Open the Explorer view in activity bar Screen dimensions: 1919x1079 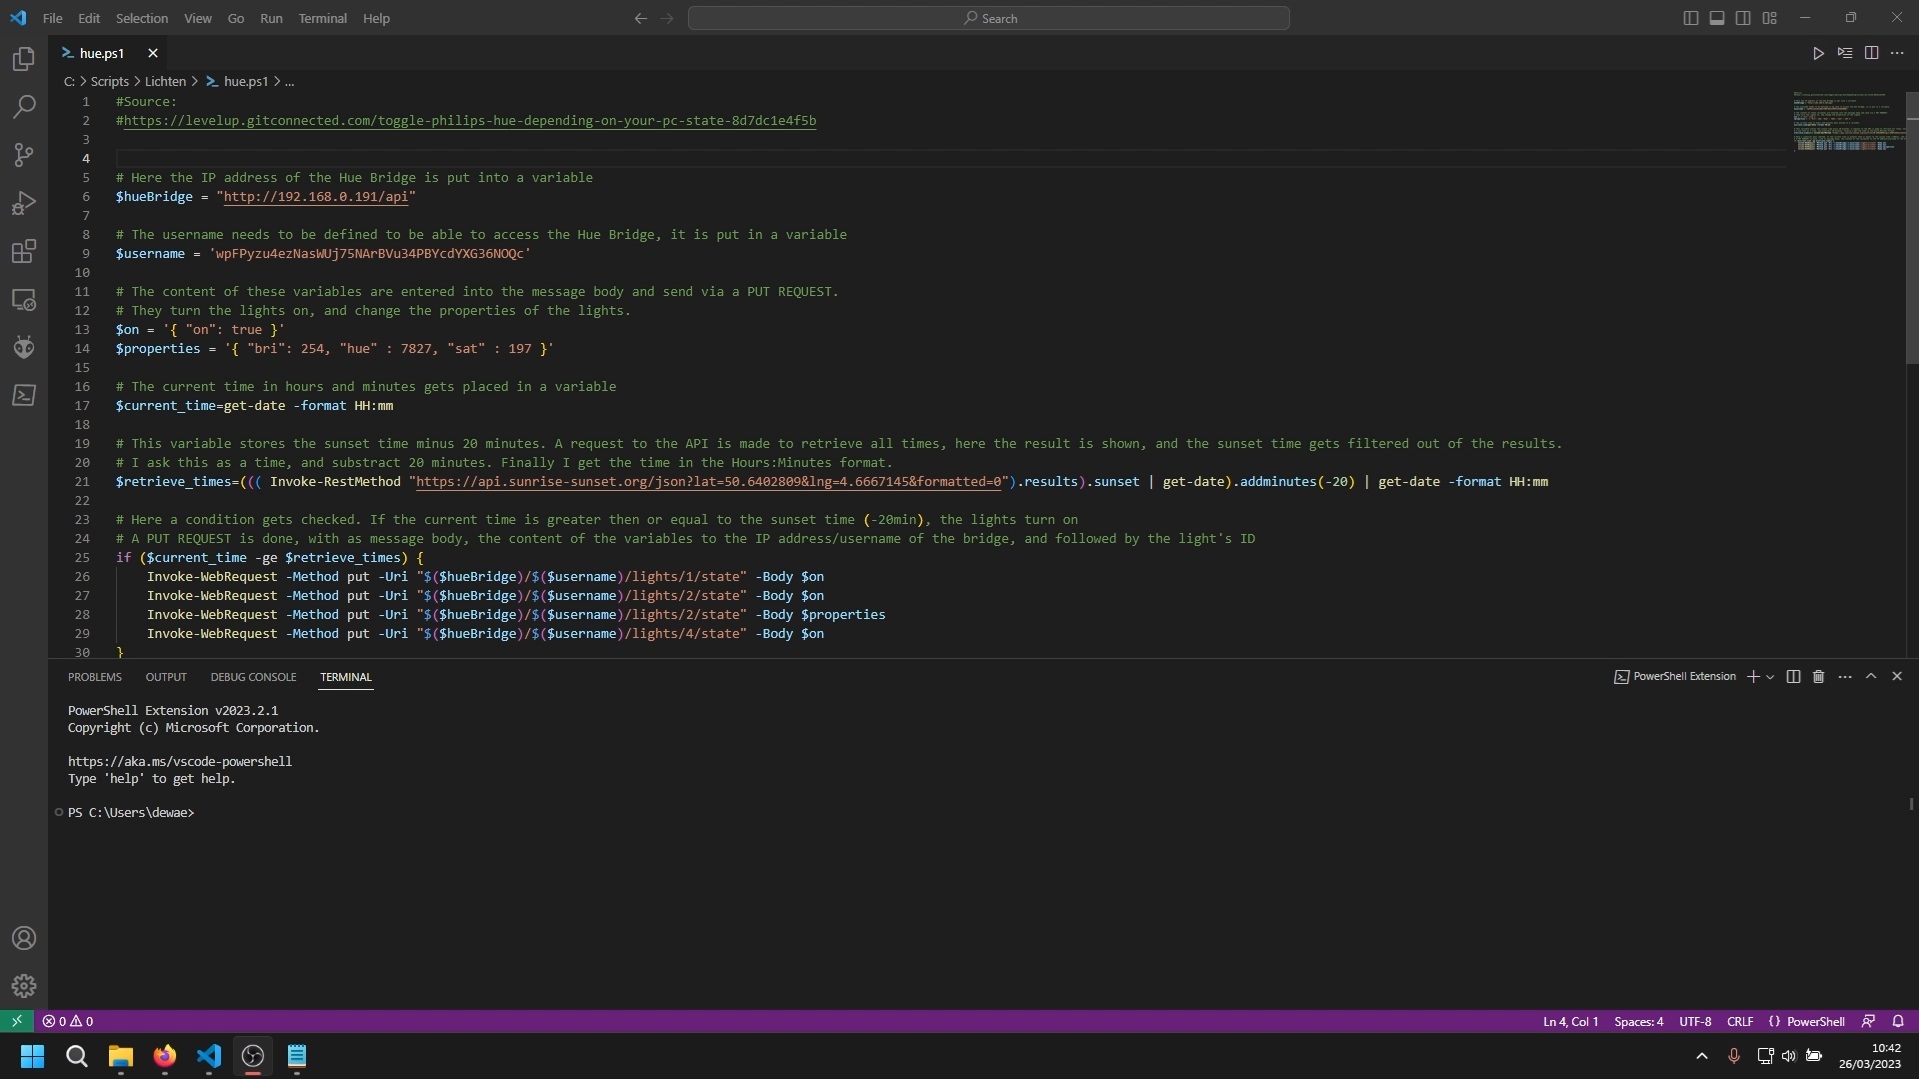(x=24, y=59)
